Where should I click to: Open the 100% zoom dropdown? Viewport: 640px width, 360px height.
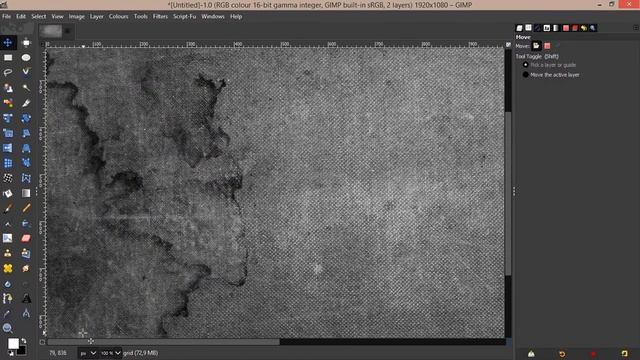pyautogui.click(x=110, y=353)
